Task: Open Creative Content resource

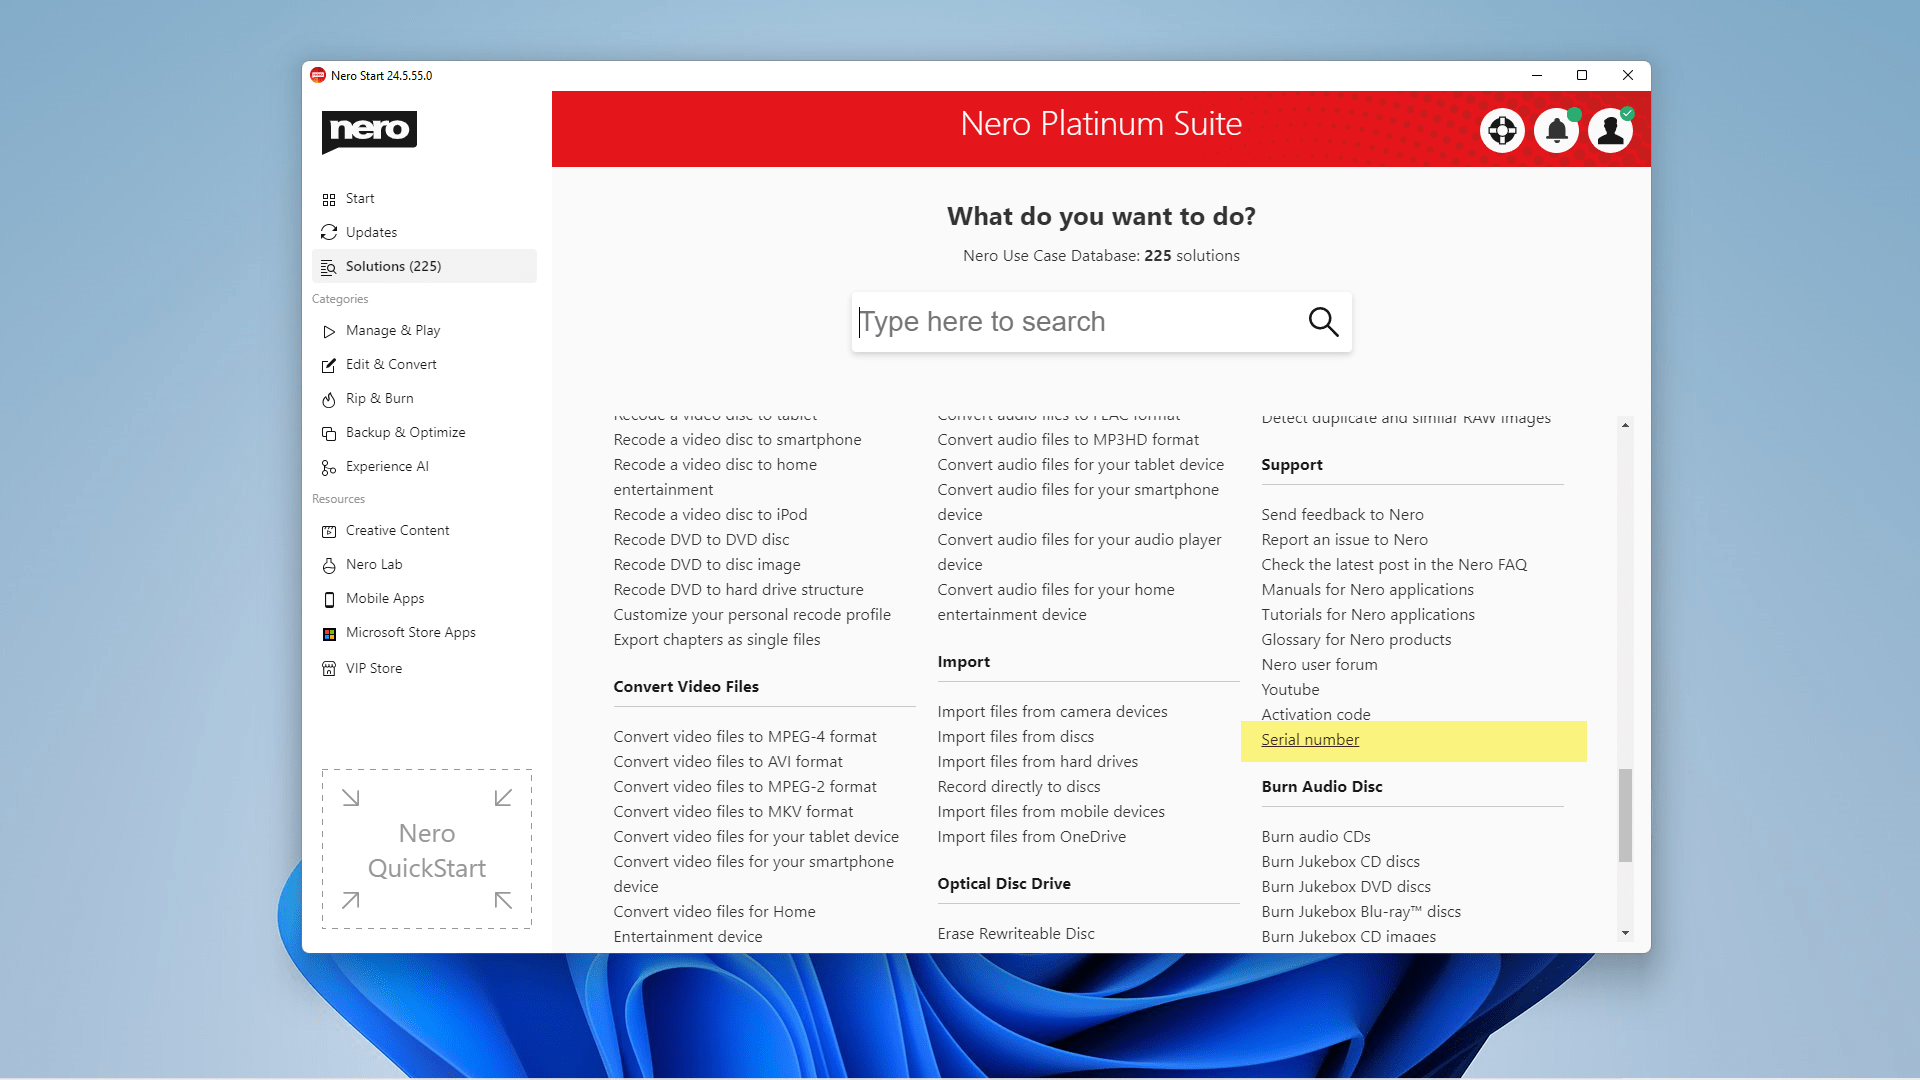Action: [424, 530]
